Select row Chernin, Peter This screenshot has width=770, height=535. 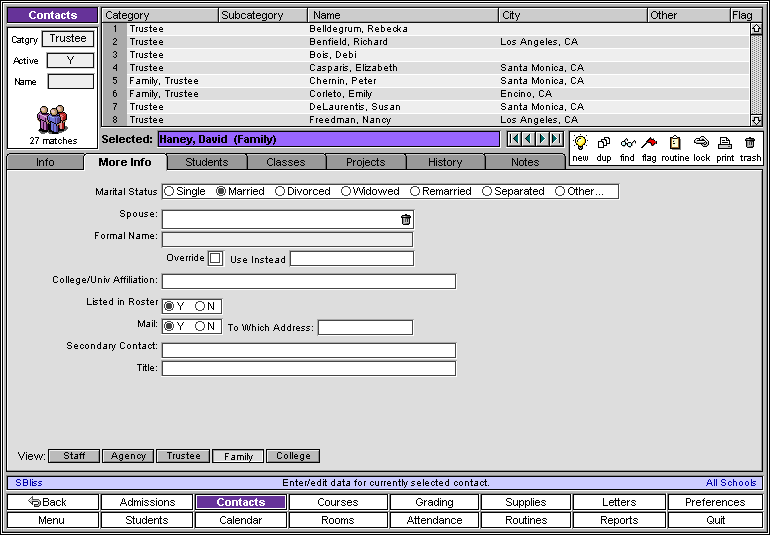[x=426, y=81]
